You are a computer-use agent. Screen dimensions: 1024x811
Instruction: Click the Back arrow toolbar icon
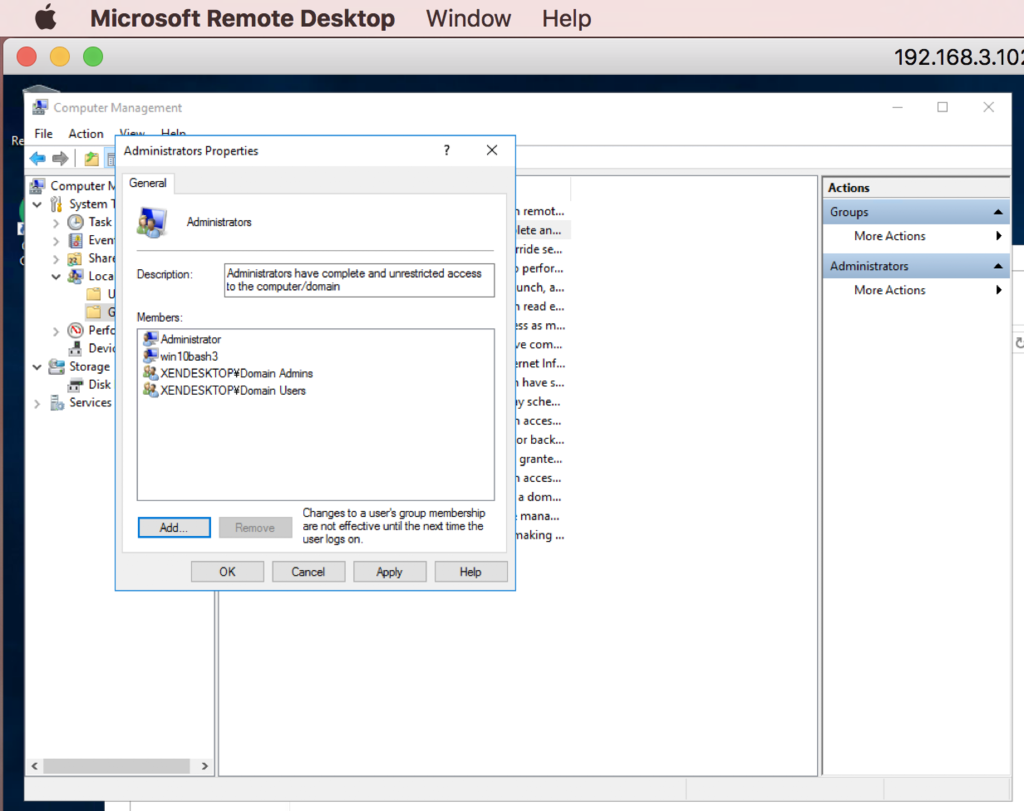tap(38, 158)
